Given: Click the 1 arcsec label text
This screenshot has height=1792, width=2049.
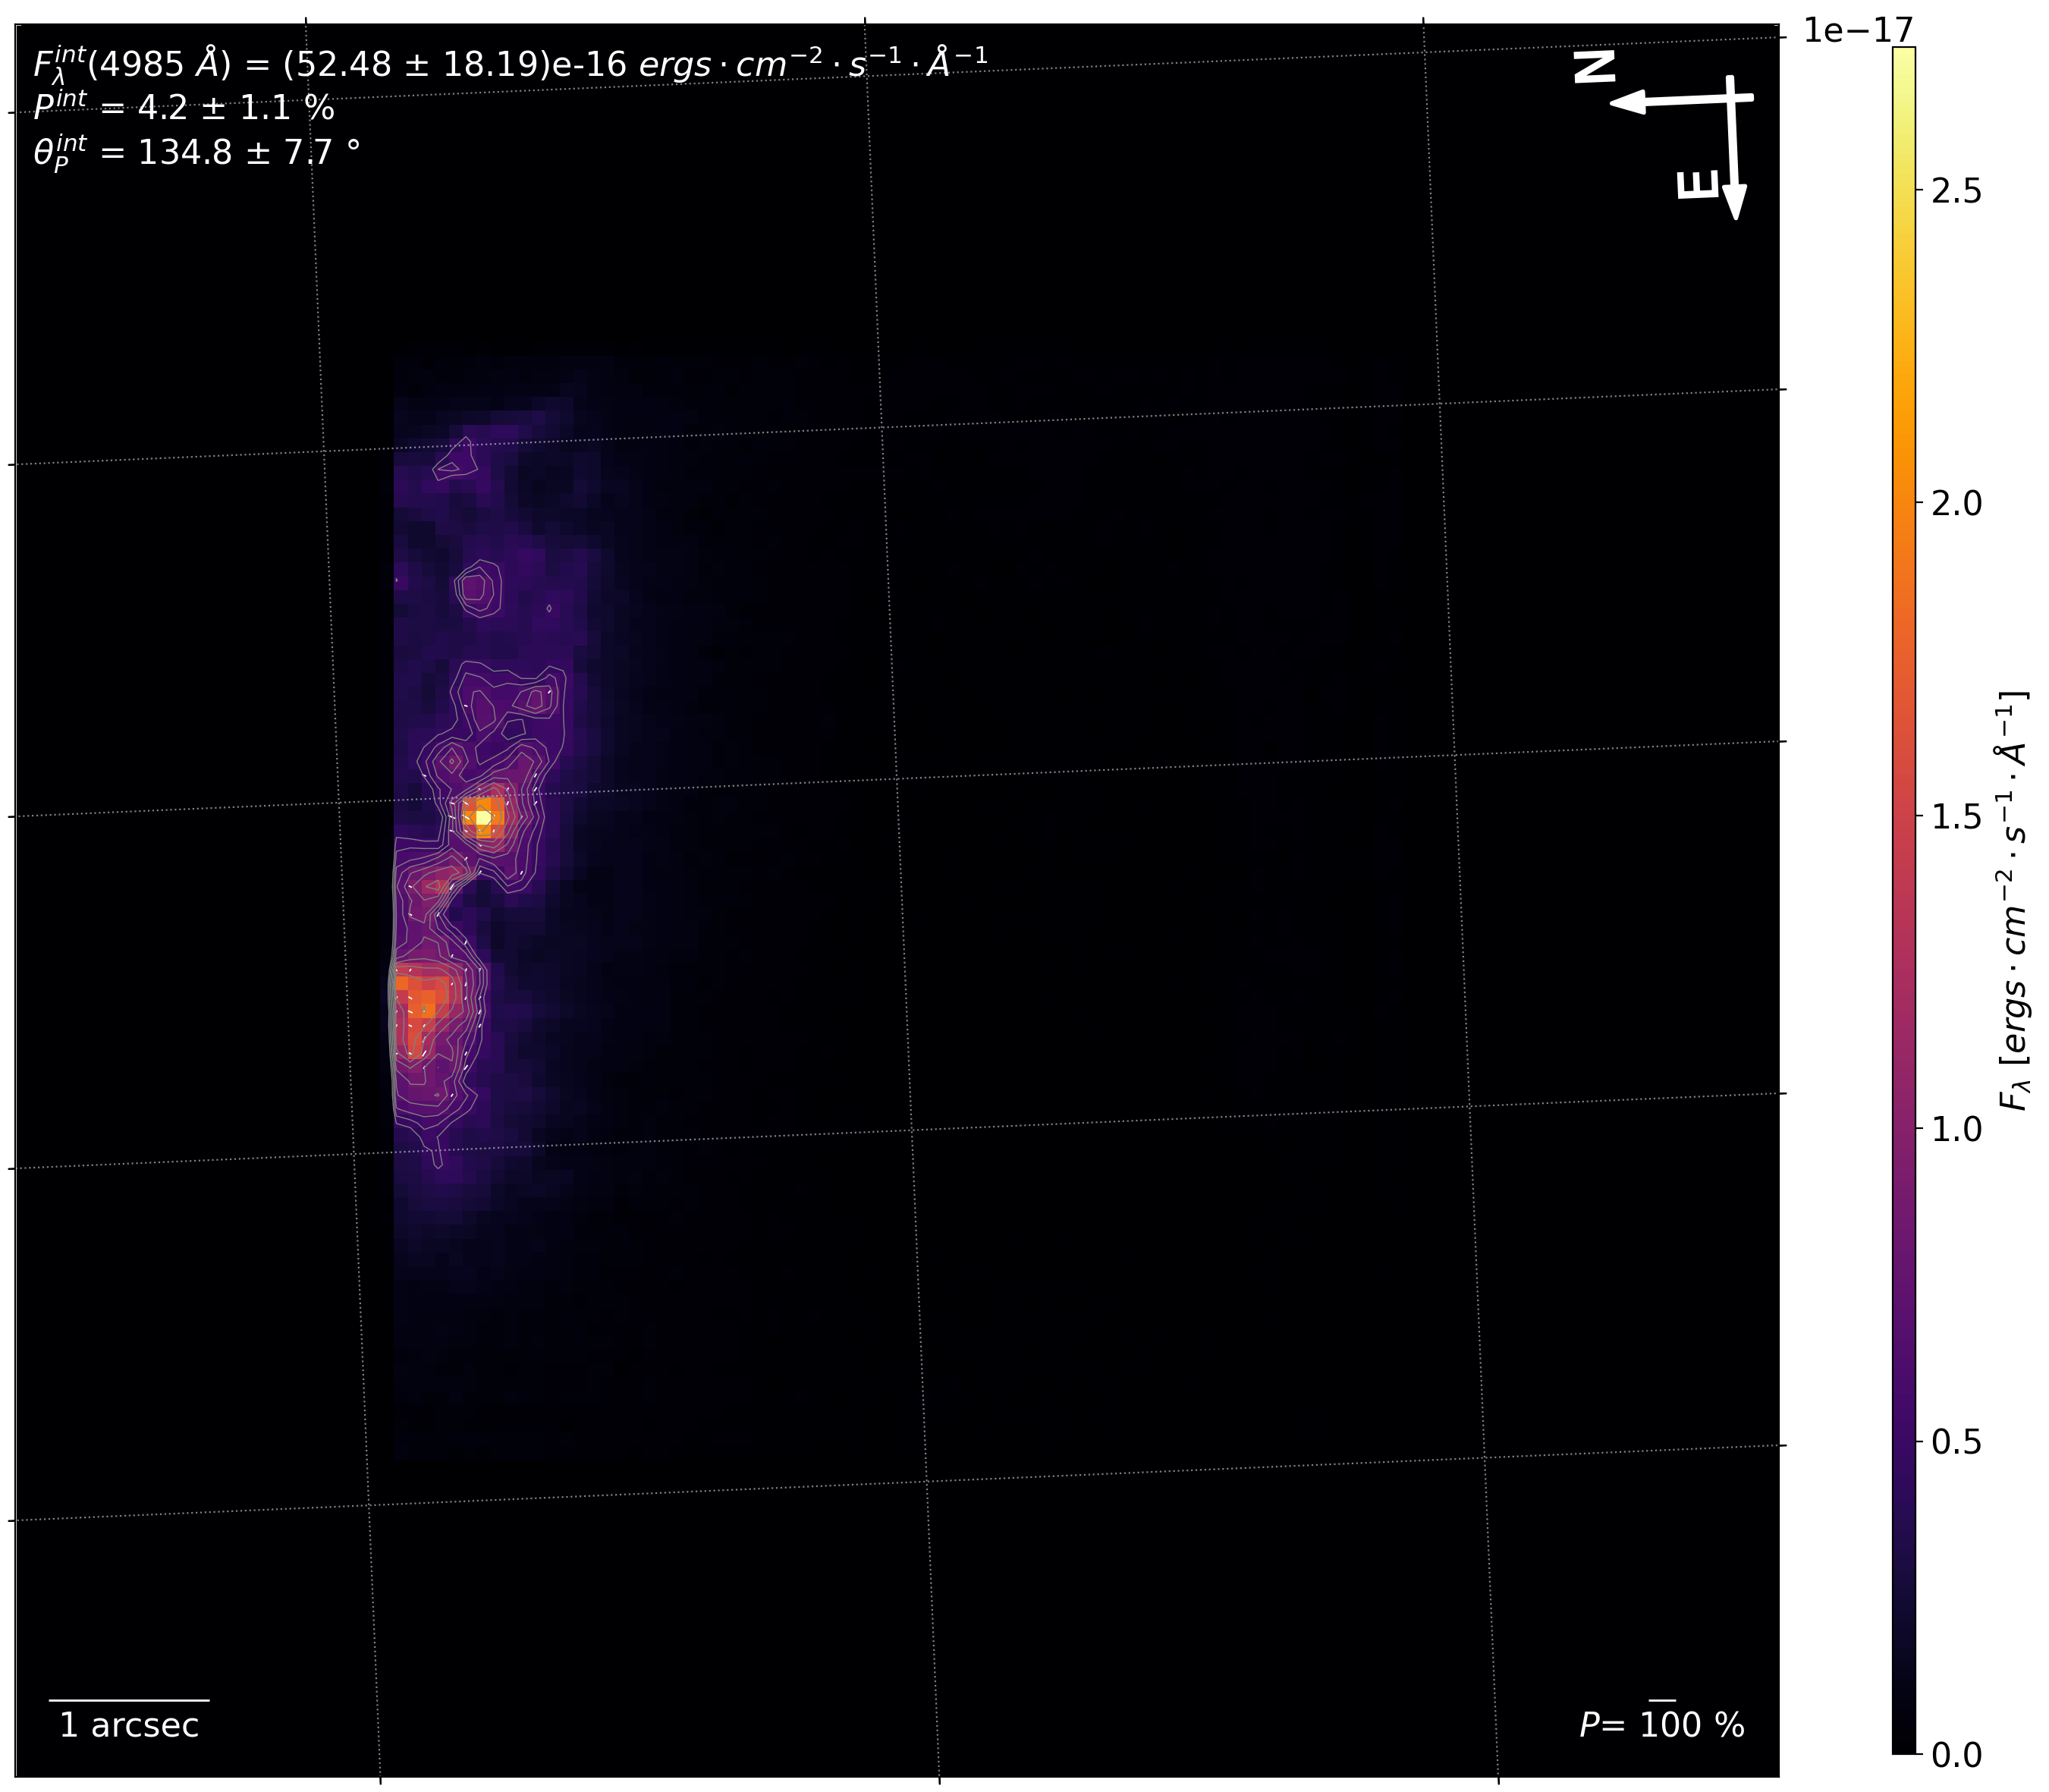Looking at the screenshot, I should point(129,1725).
